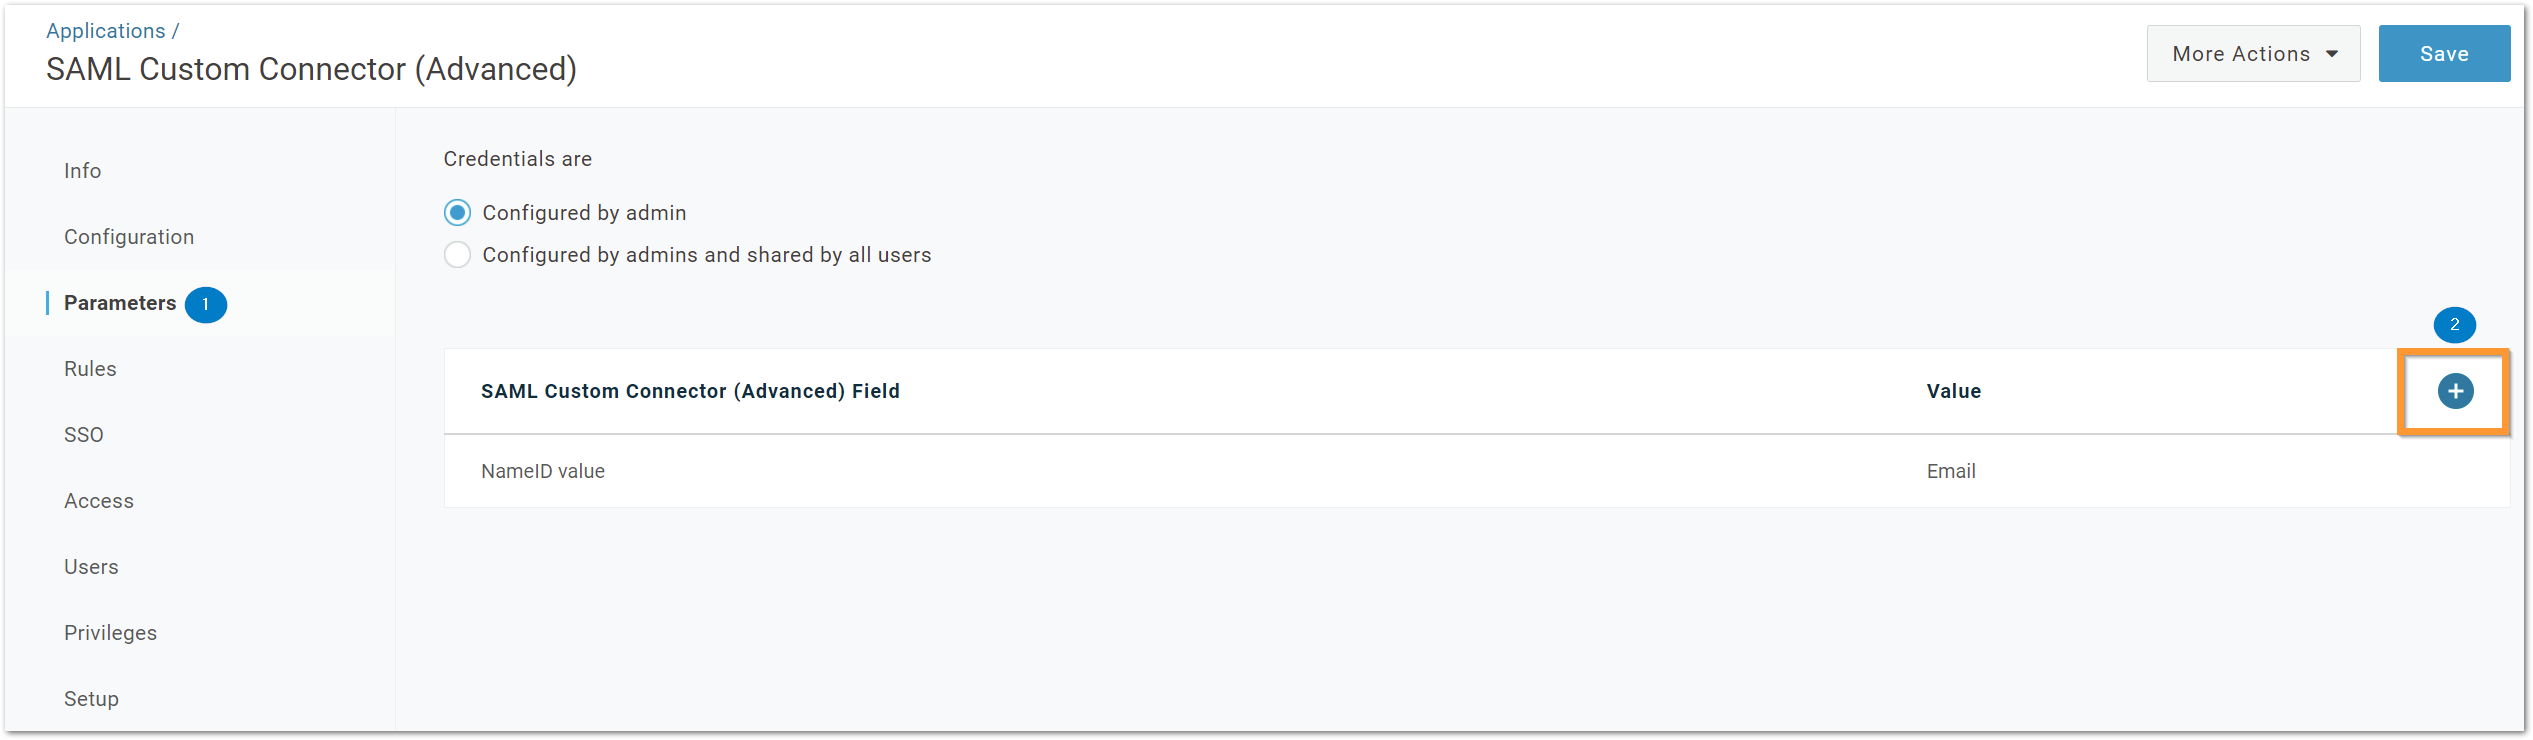2533x740 pixels.
Task: Add a new parameter with plus icon
Action: [x=2455, y=391]
